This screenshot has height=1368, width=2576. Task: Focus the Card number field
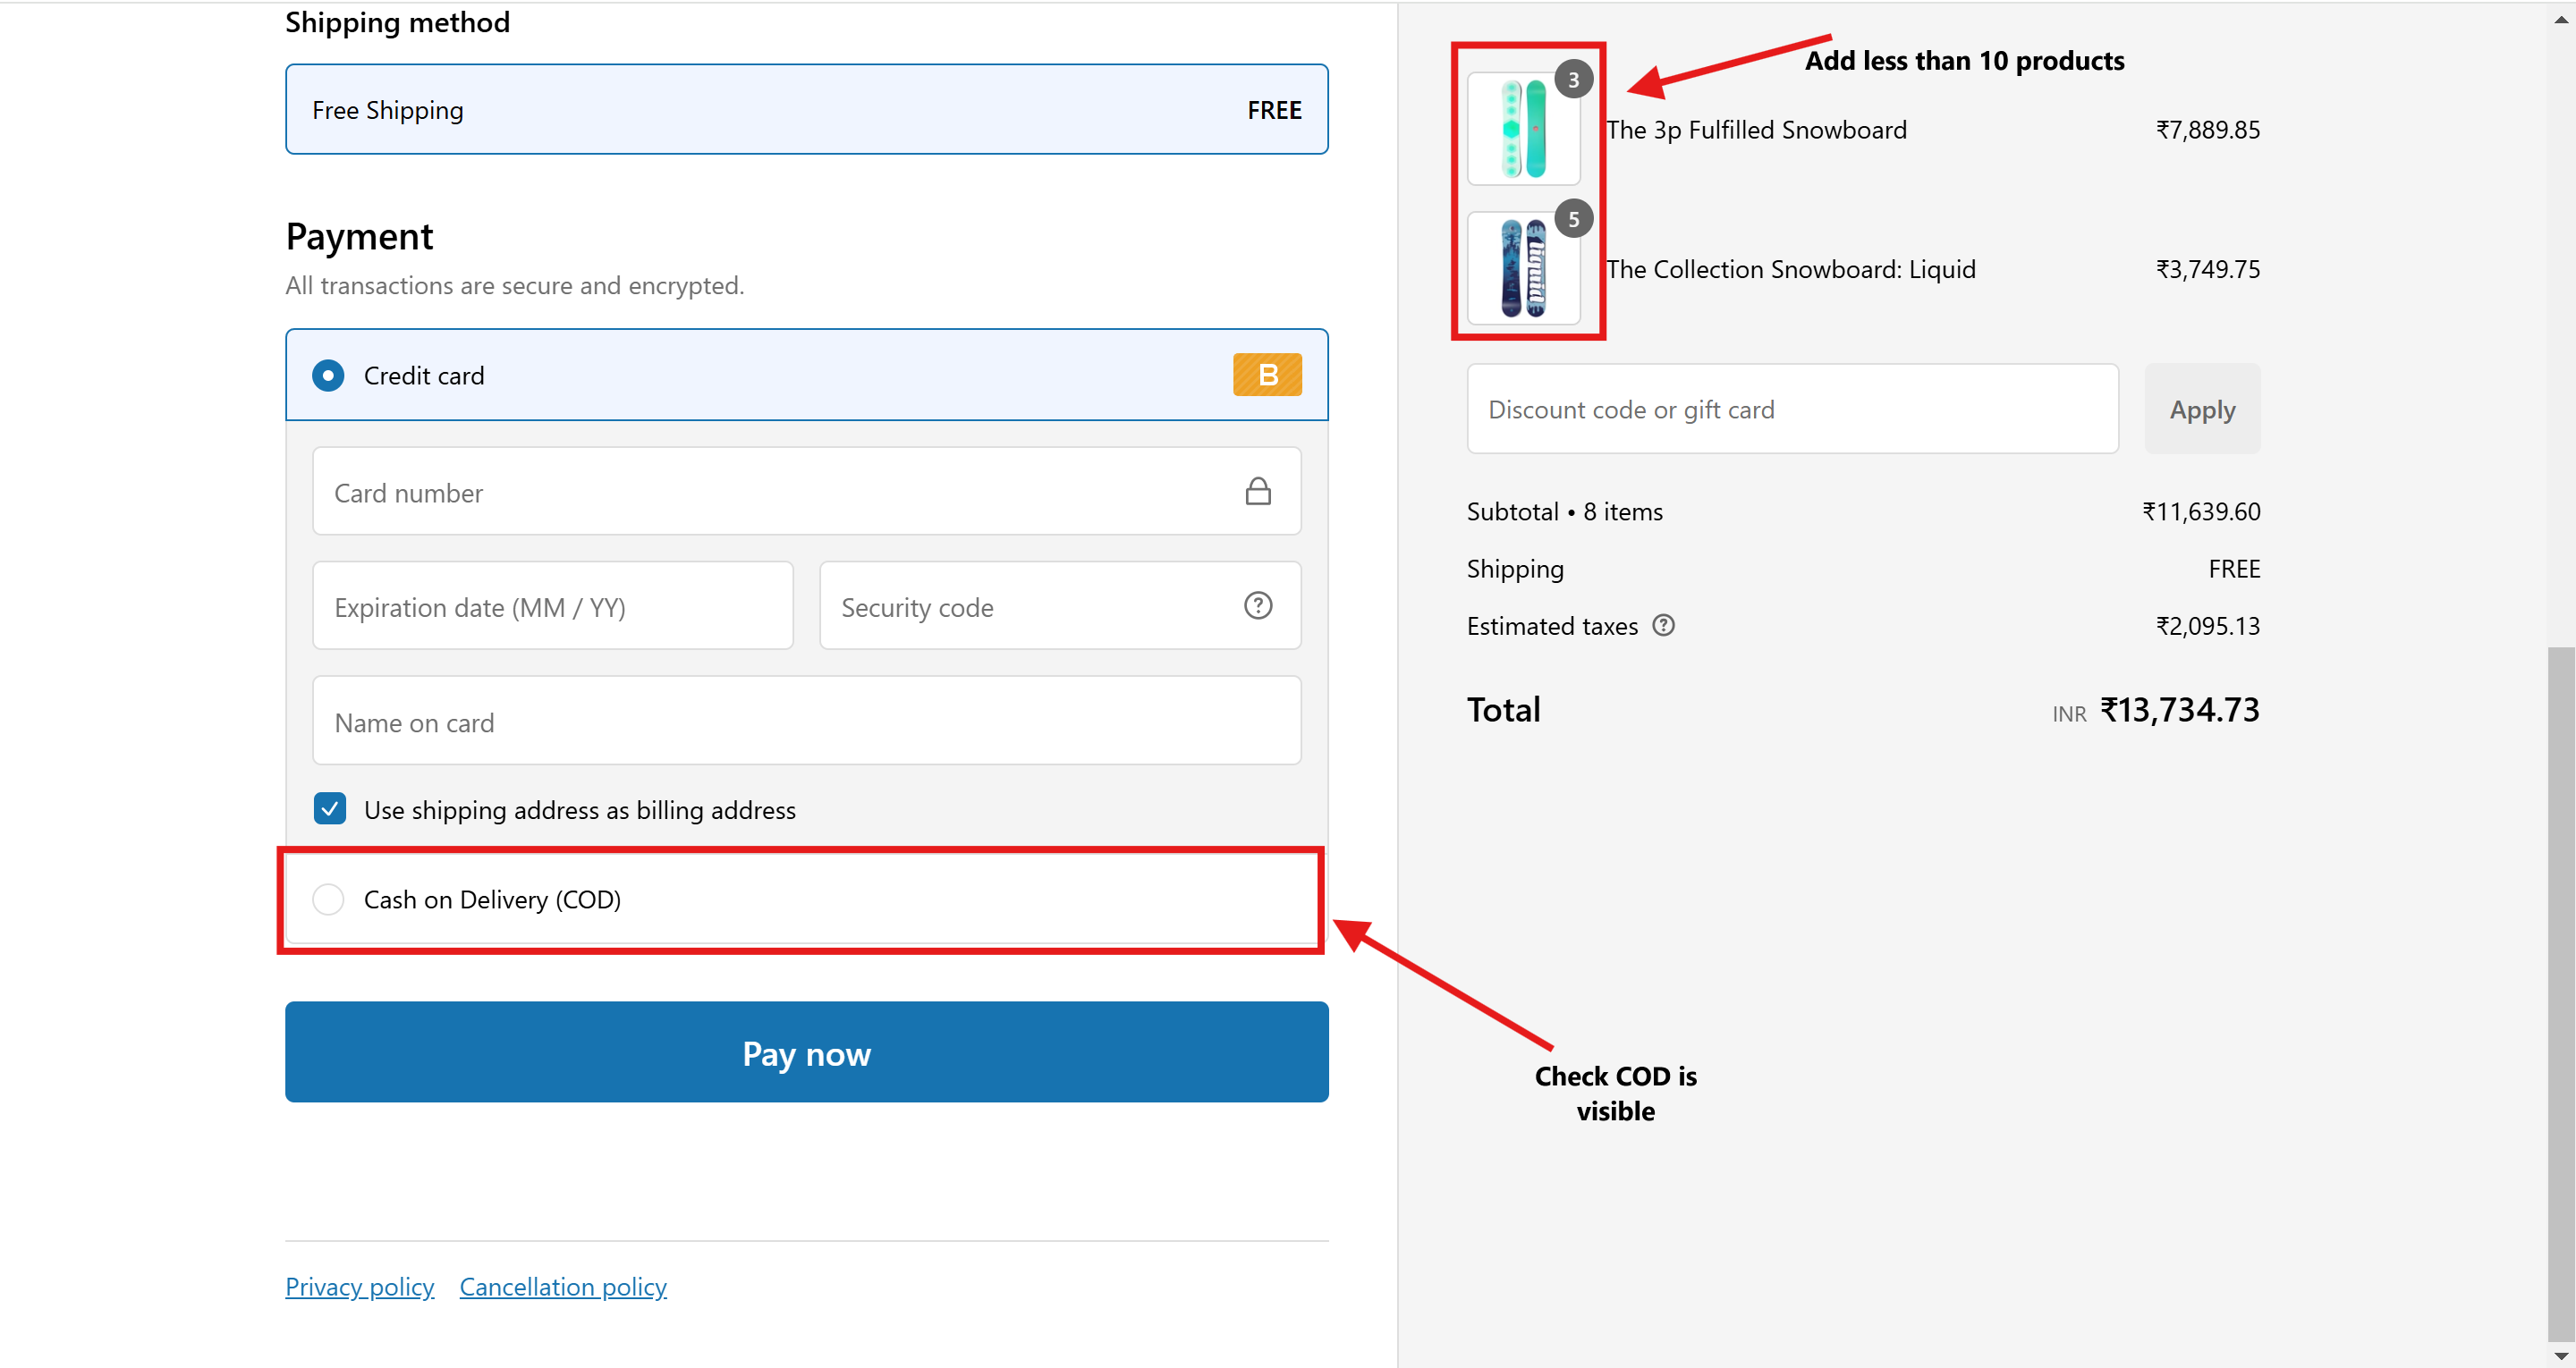pos(780,492)
